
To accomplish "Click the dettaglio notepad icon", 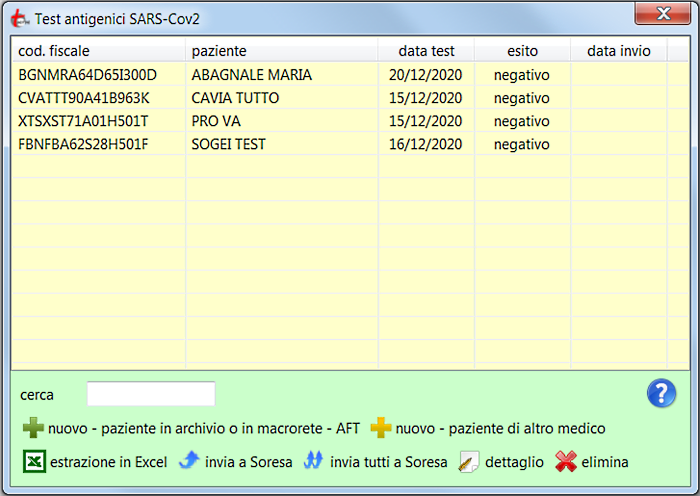I will (469, 462).
